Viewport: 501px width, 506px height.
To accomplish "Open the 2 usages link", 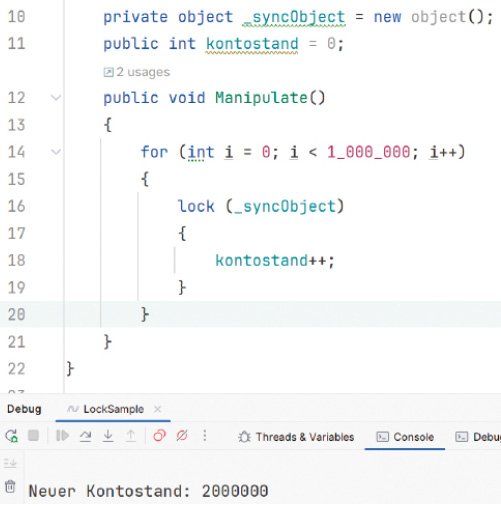I will [x=137, y=72].
